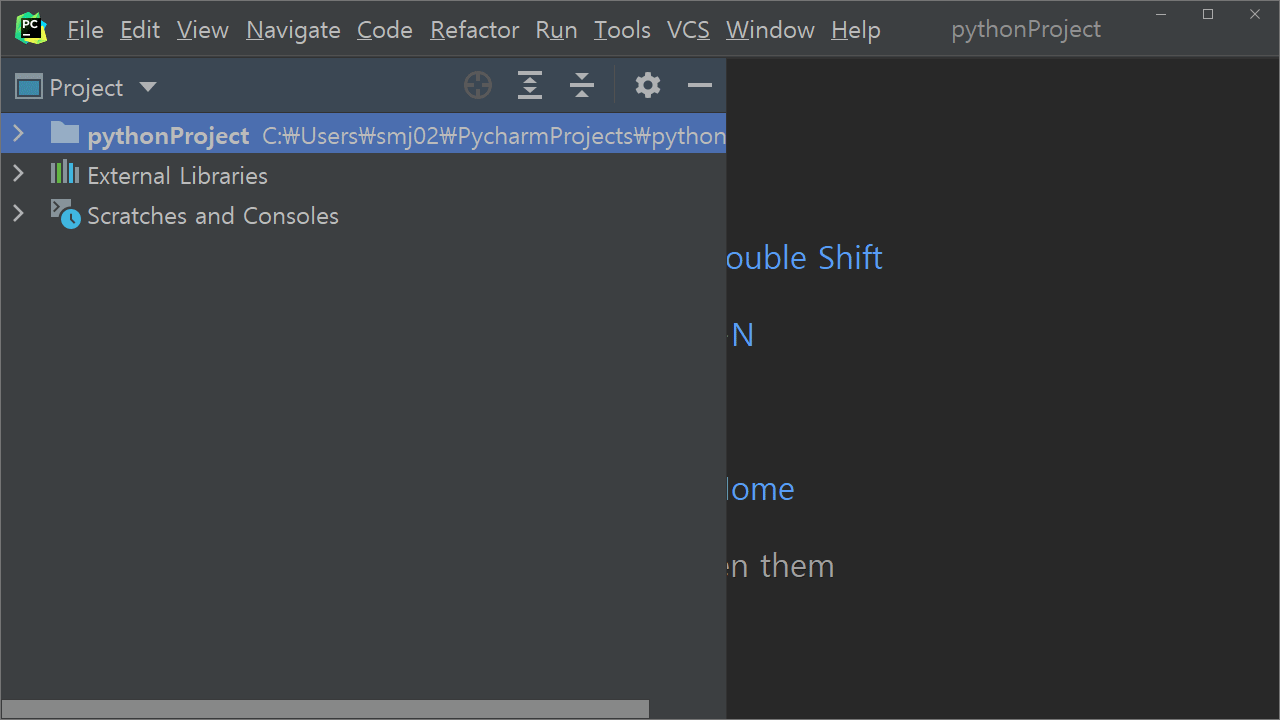
Task: Click the External Libraries bars icon
Action: point(65,173)
